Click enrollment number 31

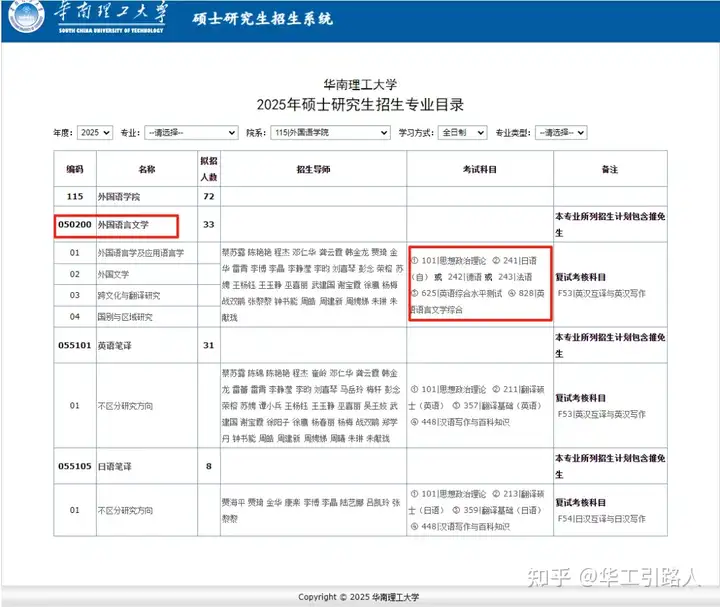pyautogui.click(x=209, y=345)
